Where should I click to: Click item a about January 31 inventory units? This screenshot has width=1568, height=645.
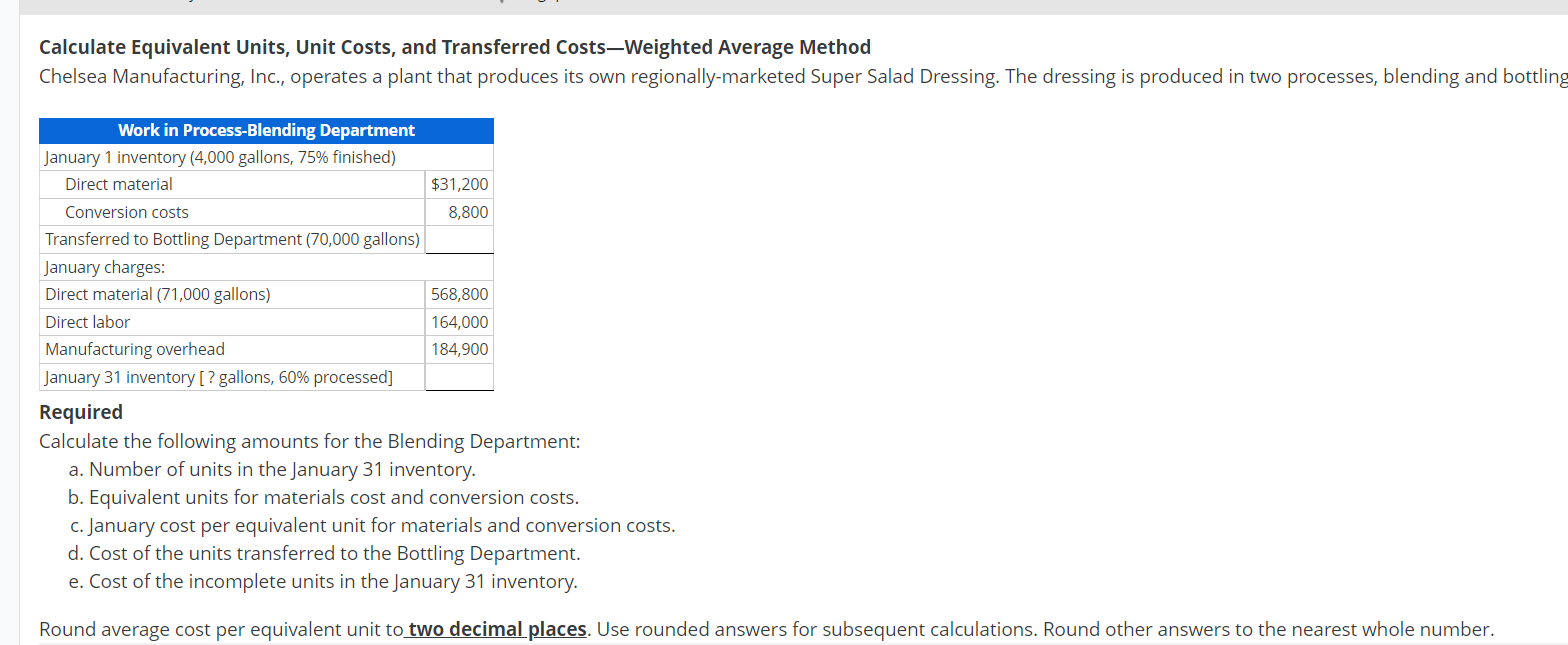[271, 469]
